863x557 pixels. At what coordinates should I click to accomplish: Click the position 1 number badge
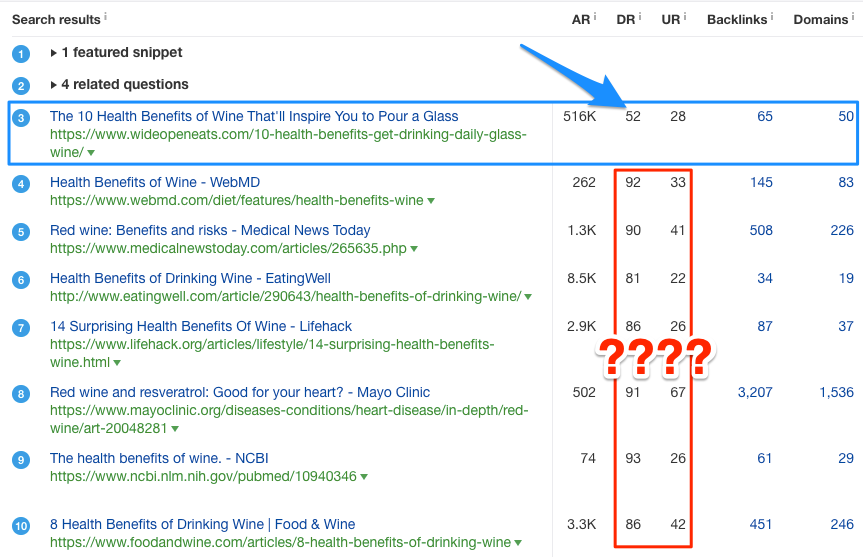click(21, 53)
